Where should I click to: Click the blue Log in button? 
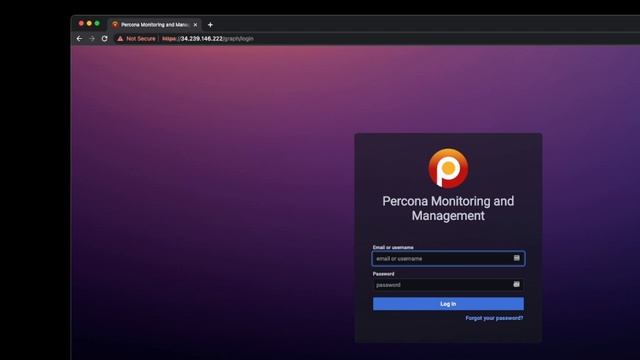pyautogui.click(x=448, y=304)
